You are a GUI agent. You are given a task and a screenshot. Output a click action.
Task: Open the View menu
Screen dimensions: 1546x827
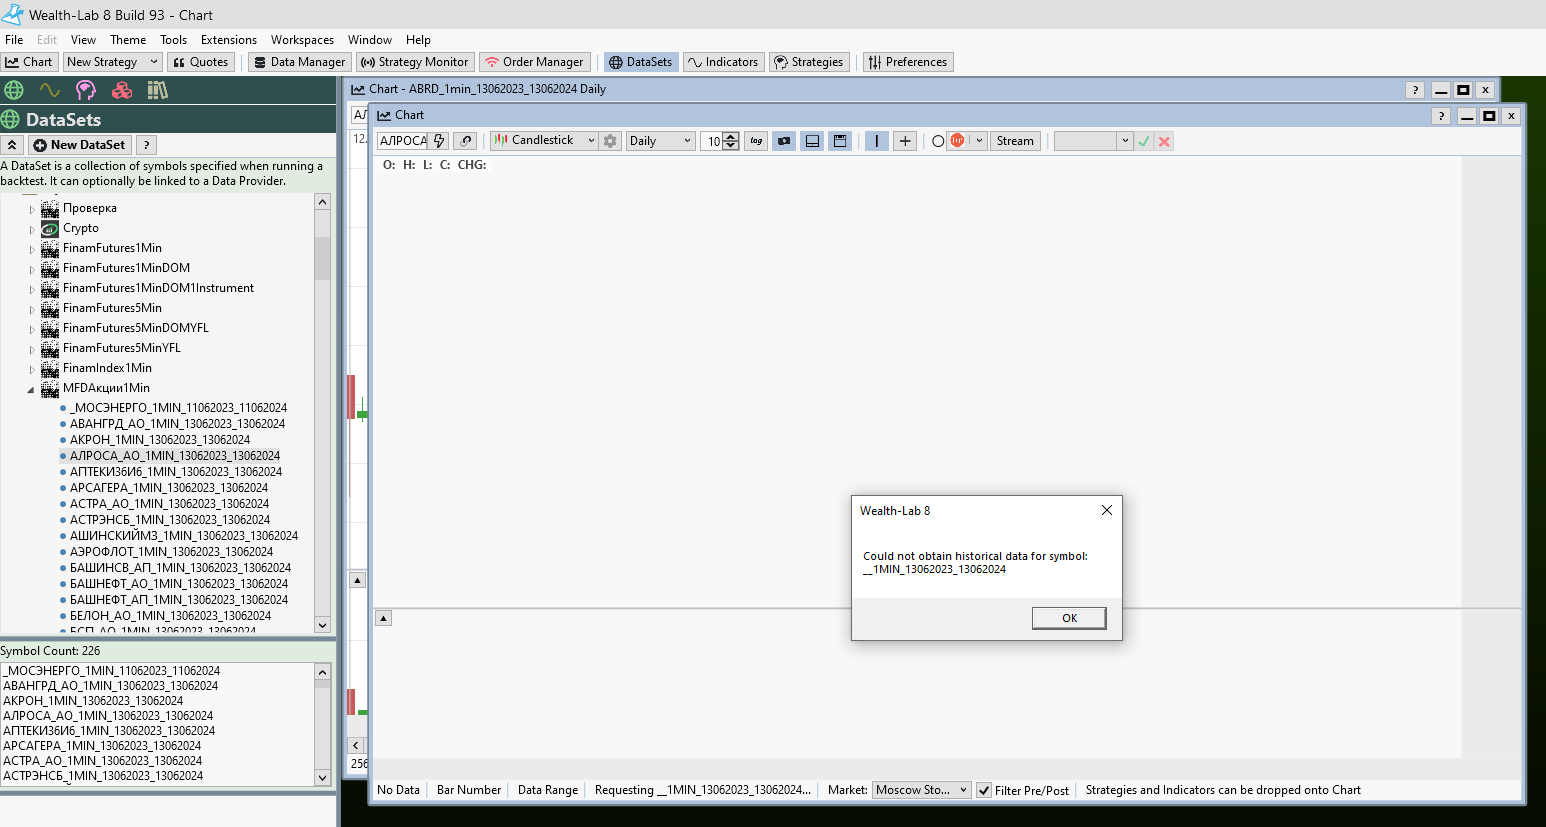click(83, 40)
